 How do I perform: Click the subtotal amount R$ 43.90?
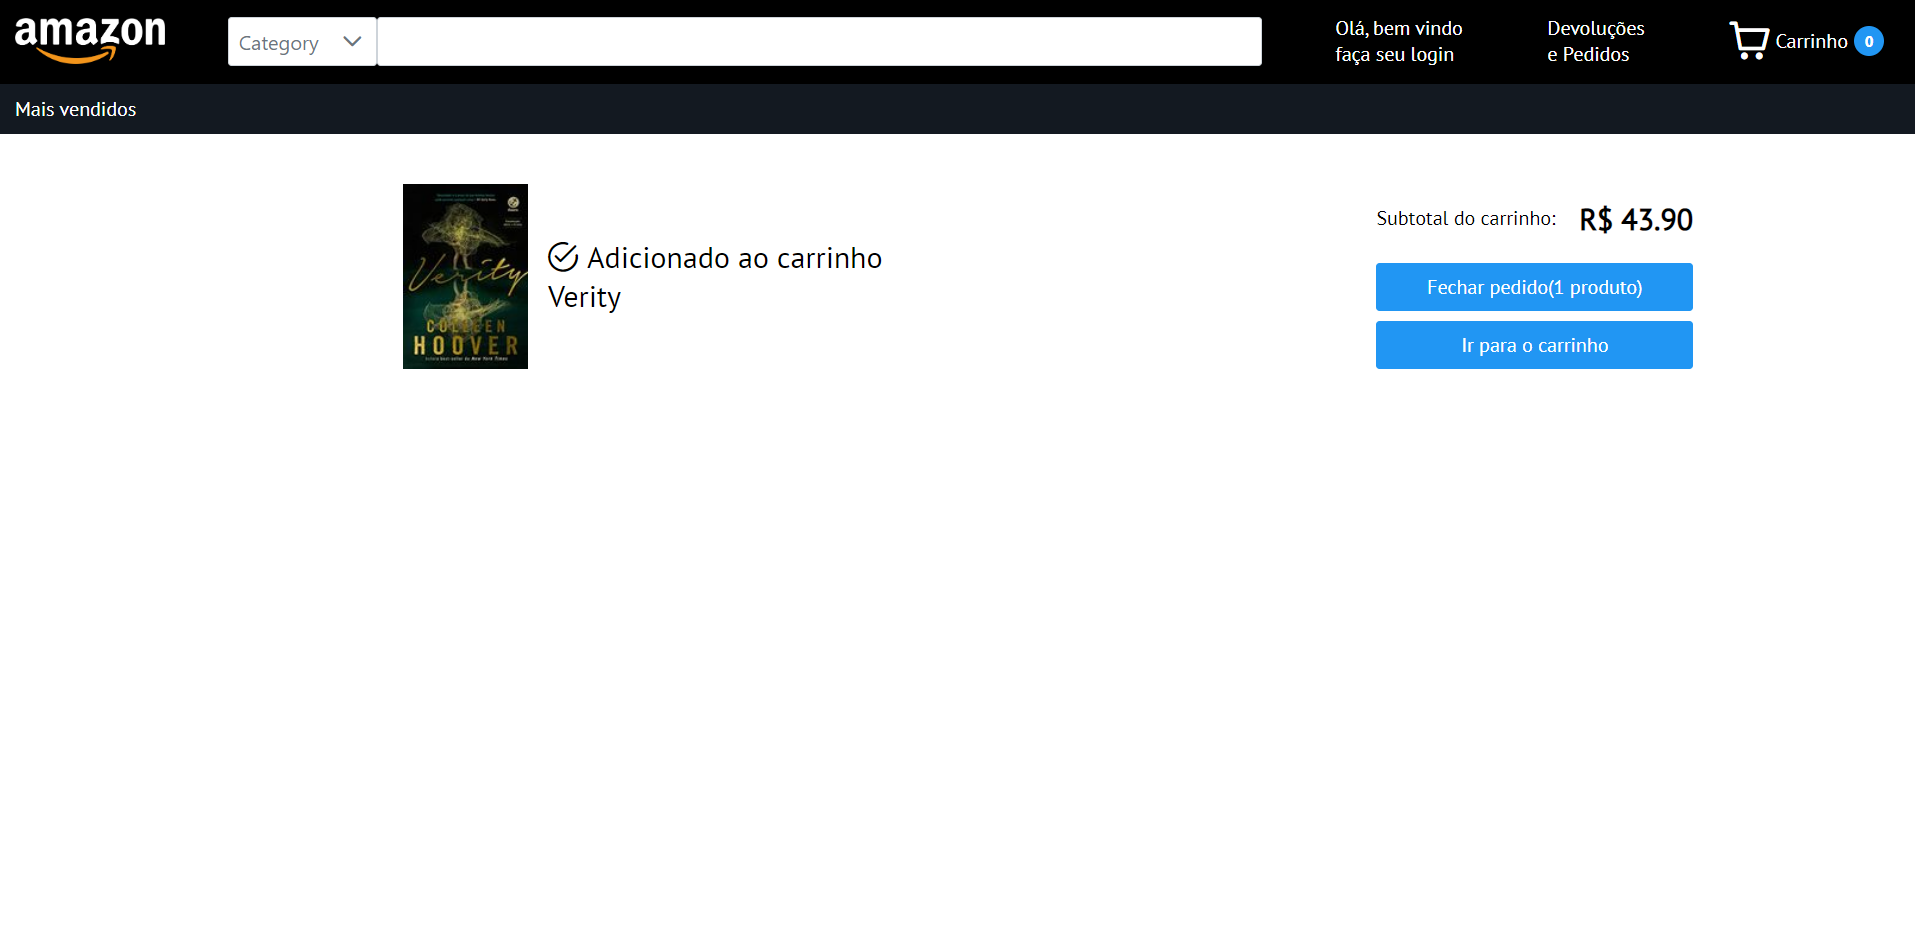click(x=1635, y=218)
